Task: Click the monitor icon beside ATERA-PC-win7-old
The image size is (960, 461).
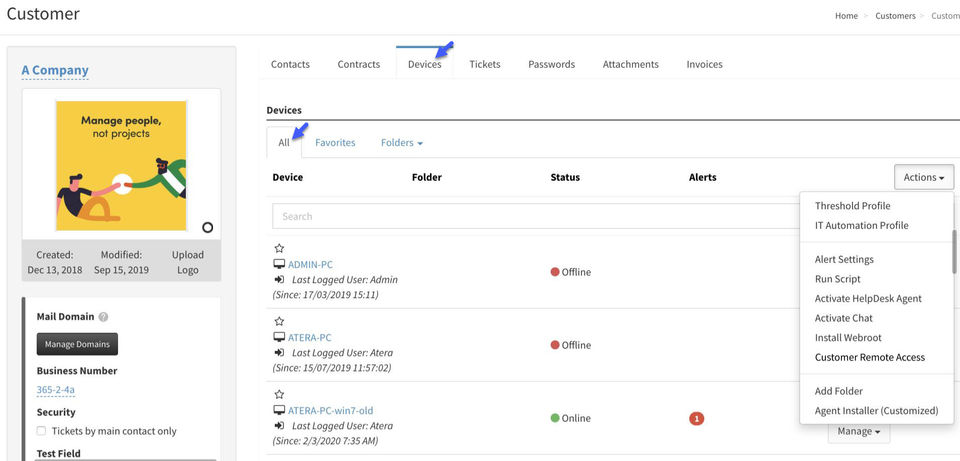Action: click(x=279, y=410)
